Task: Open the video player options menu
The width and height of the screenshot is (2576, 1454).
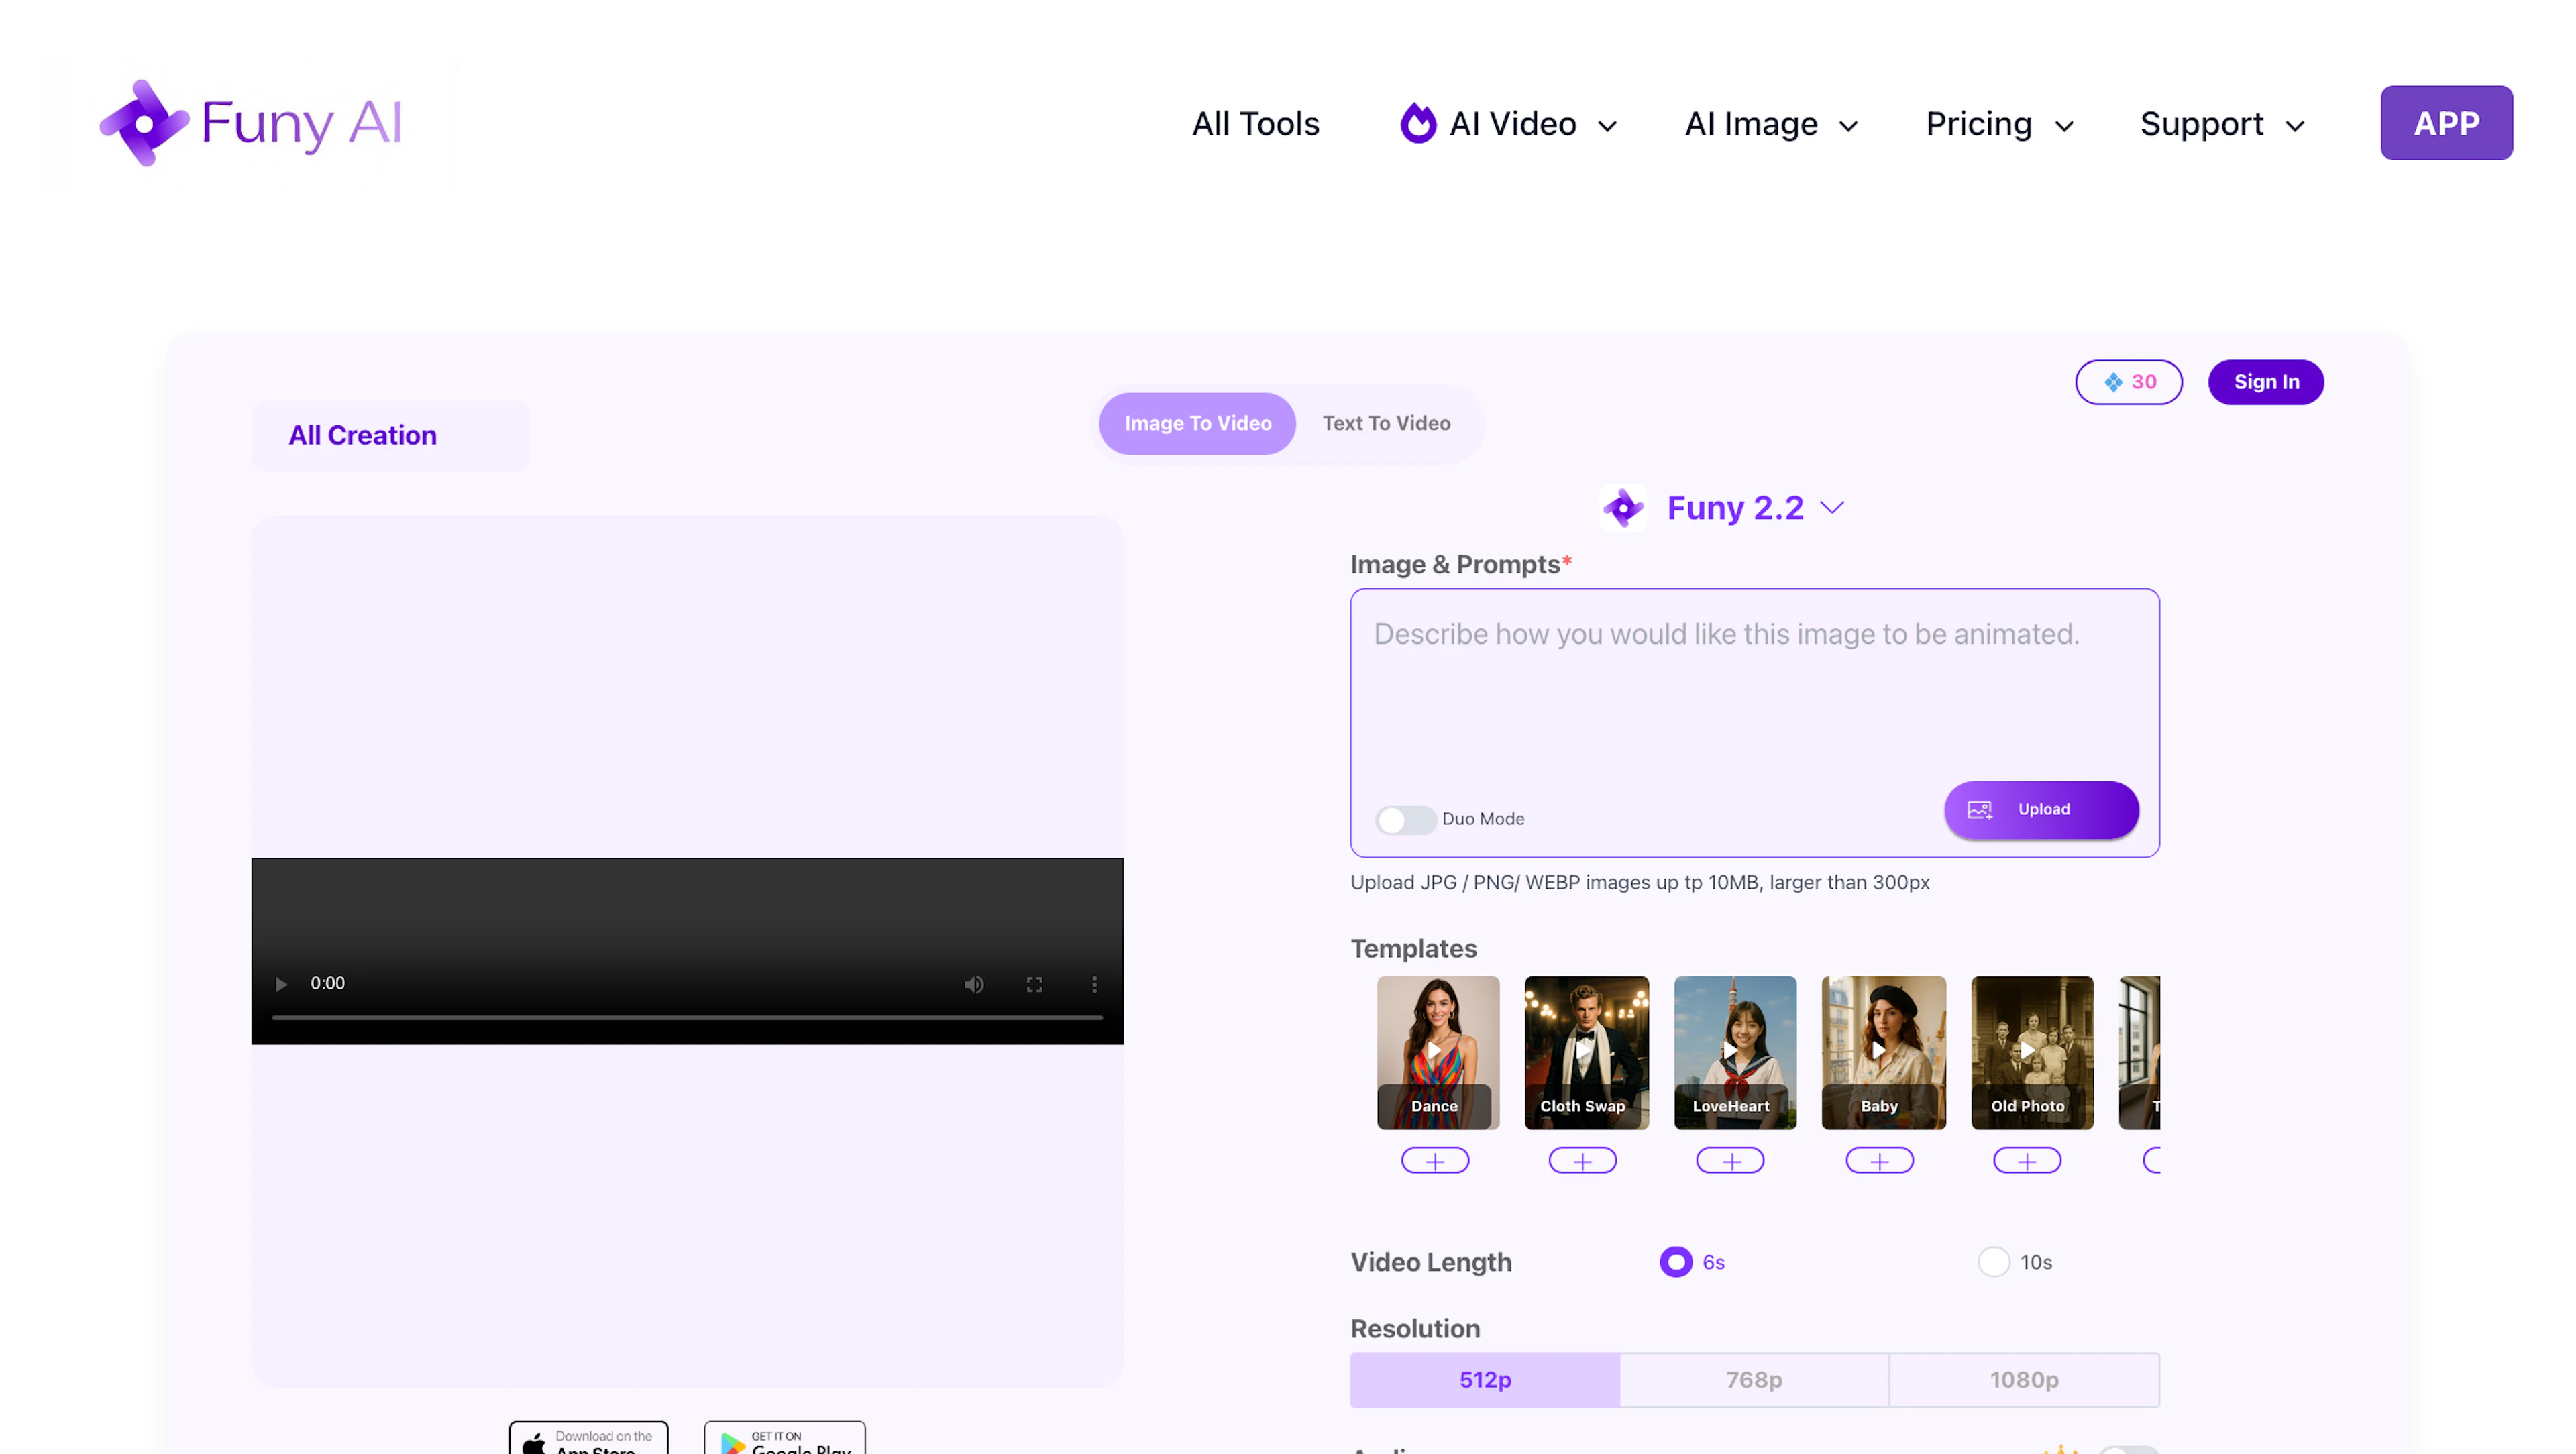Action: click(x=1095, y=984)
